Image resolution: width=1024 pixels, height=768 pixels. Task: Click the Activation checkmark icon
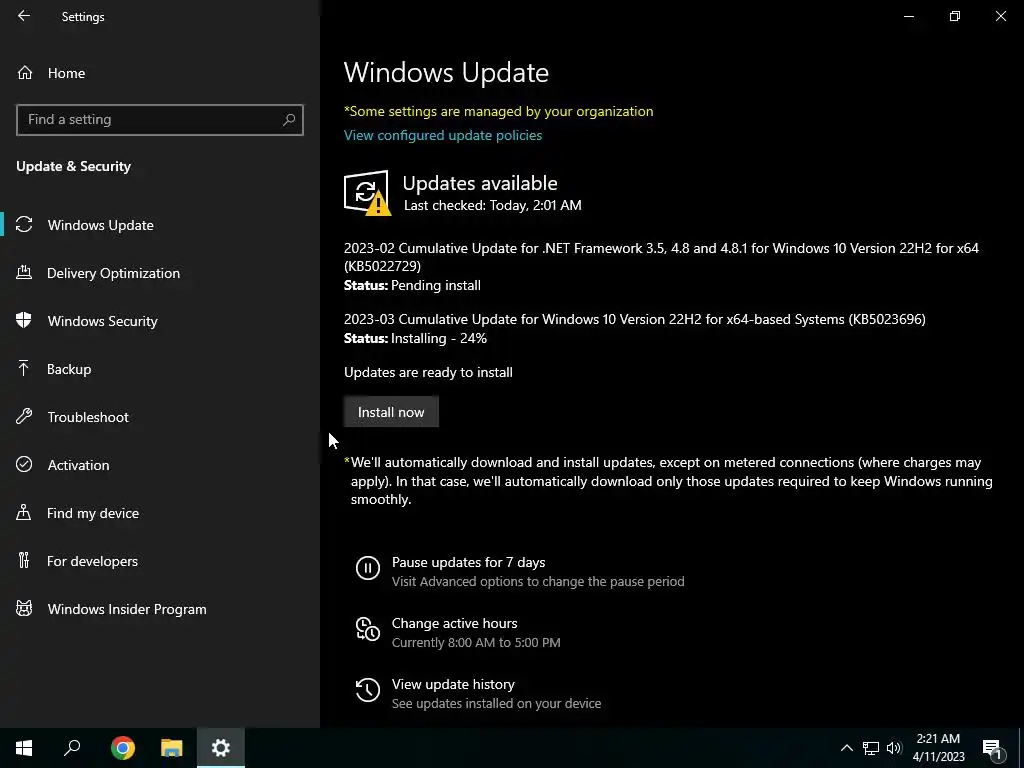click(x=24, y=464)
